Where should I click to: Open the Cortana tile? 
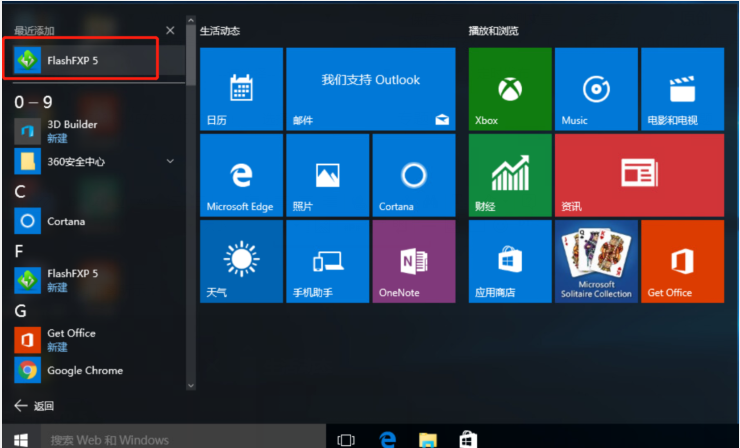[414, 175]
